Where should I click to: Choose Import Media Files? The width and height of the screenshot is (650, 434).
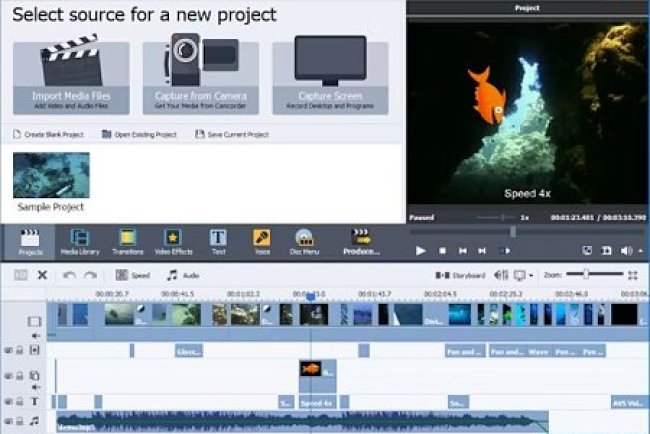point(71,78)
